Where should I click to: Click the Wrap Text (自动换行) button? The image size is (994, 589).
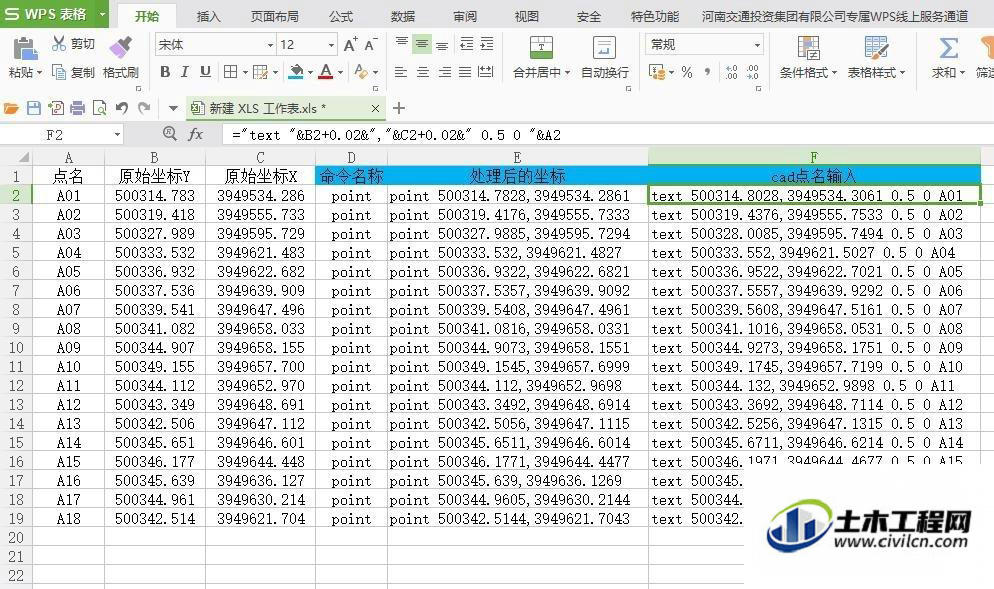[605, 57]
